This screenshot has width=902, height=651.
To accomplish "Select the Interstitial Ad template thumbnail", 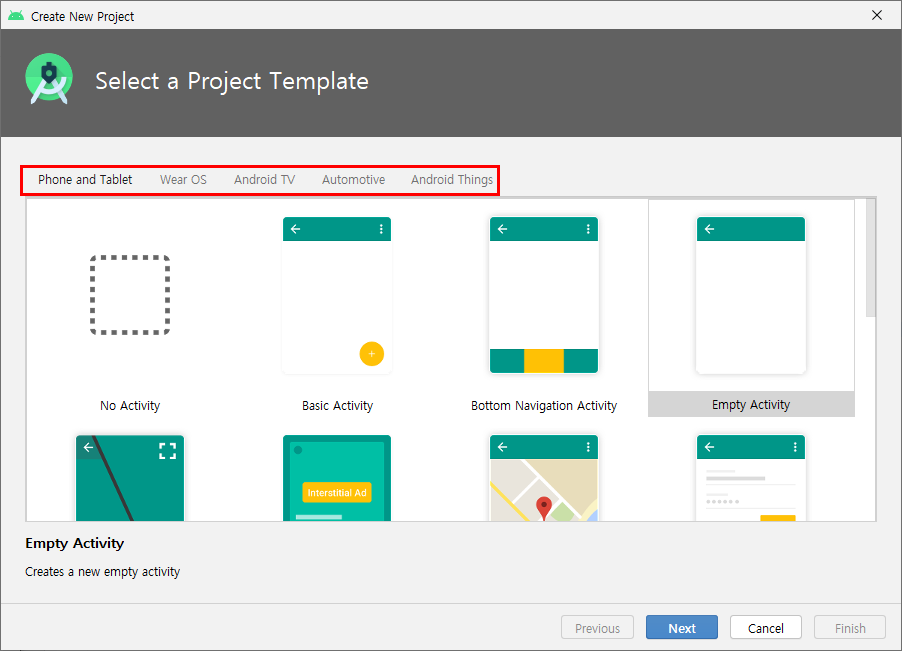I will (x=337, y=478).
